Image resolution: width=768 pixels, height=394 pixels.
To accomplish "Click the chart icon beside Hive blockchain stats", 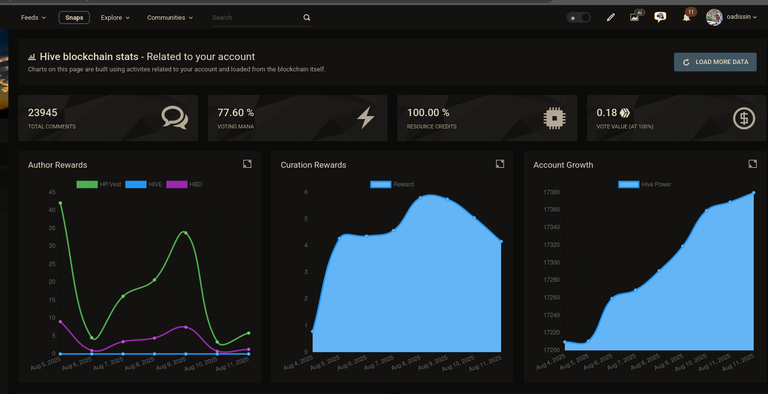I will pyautogui.click(x=32, y=57).
